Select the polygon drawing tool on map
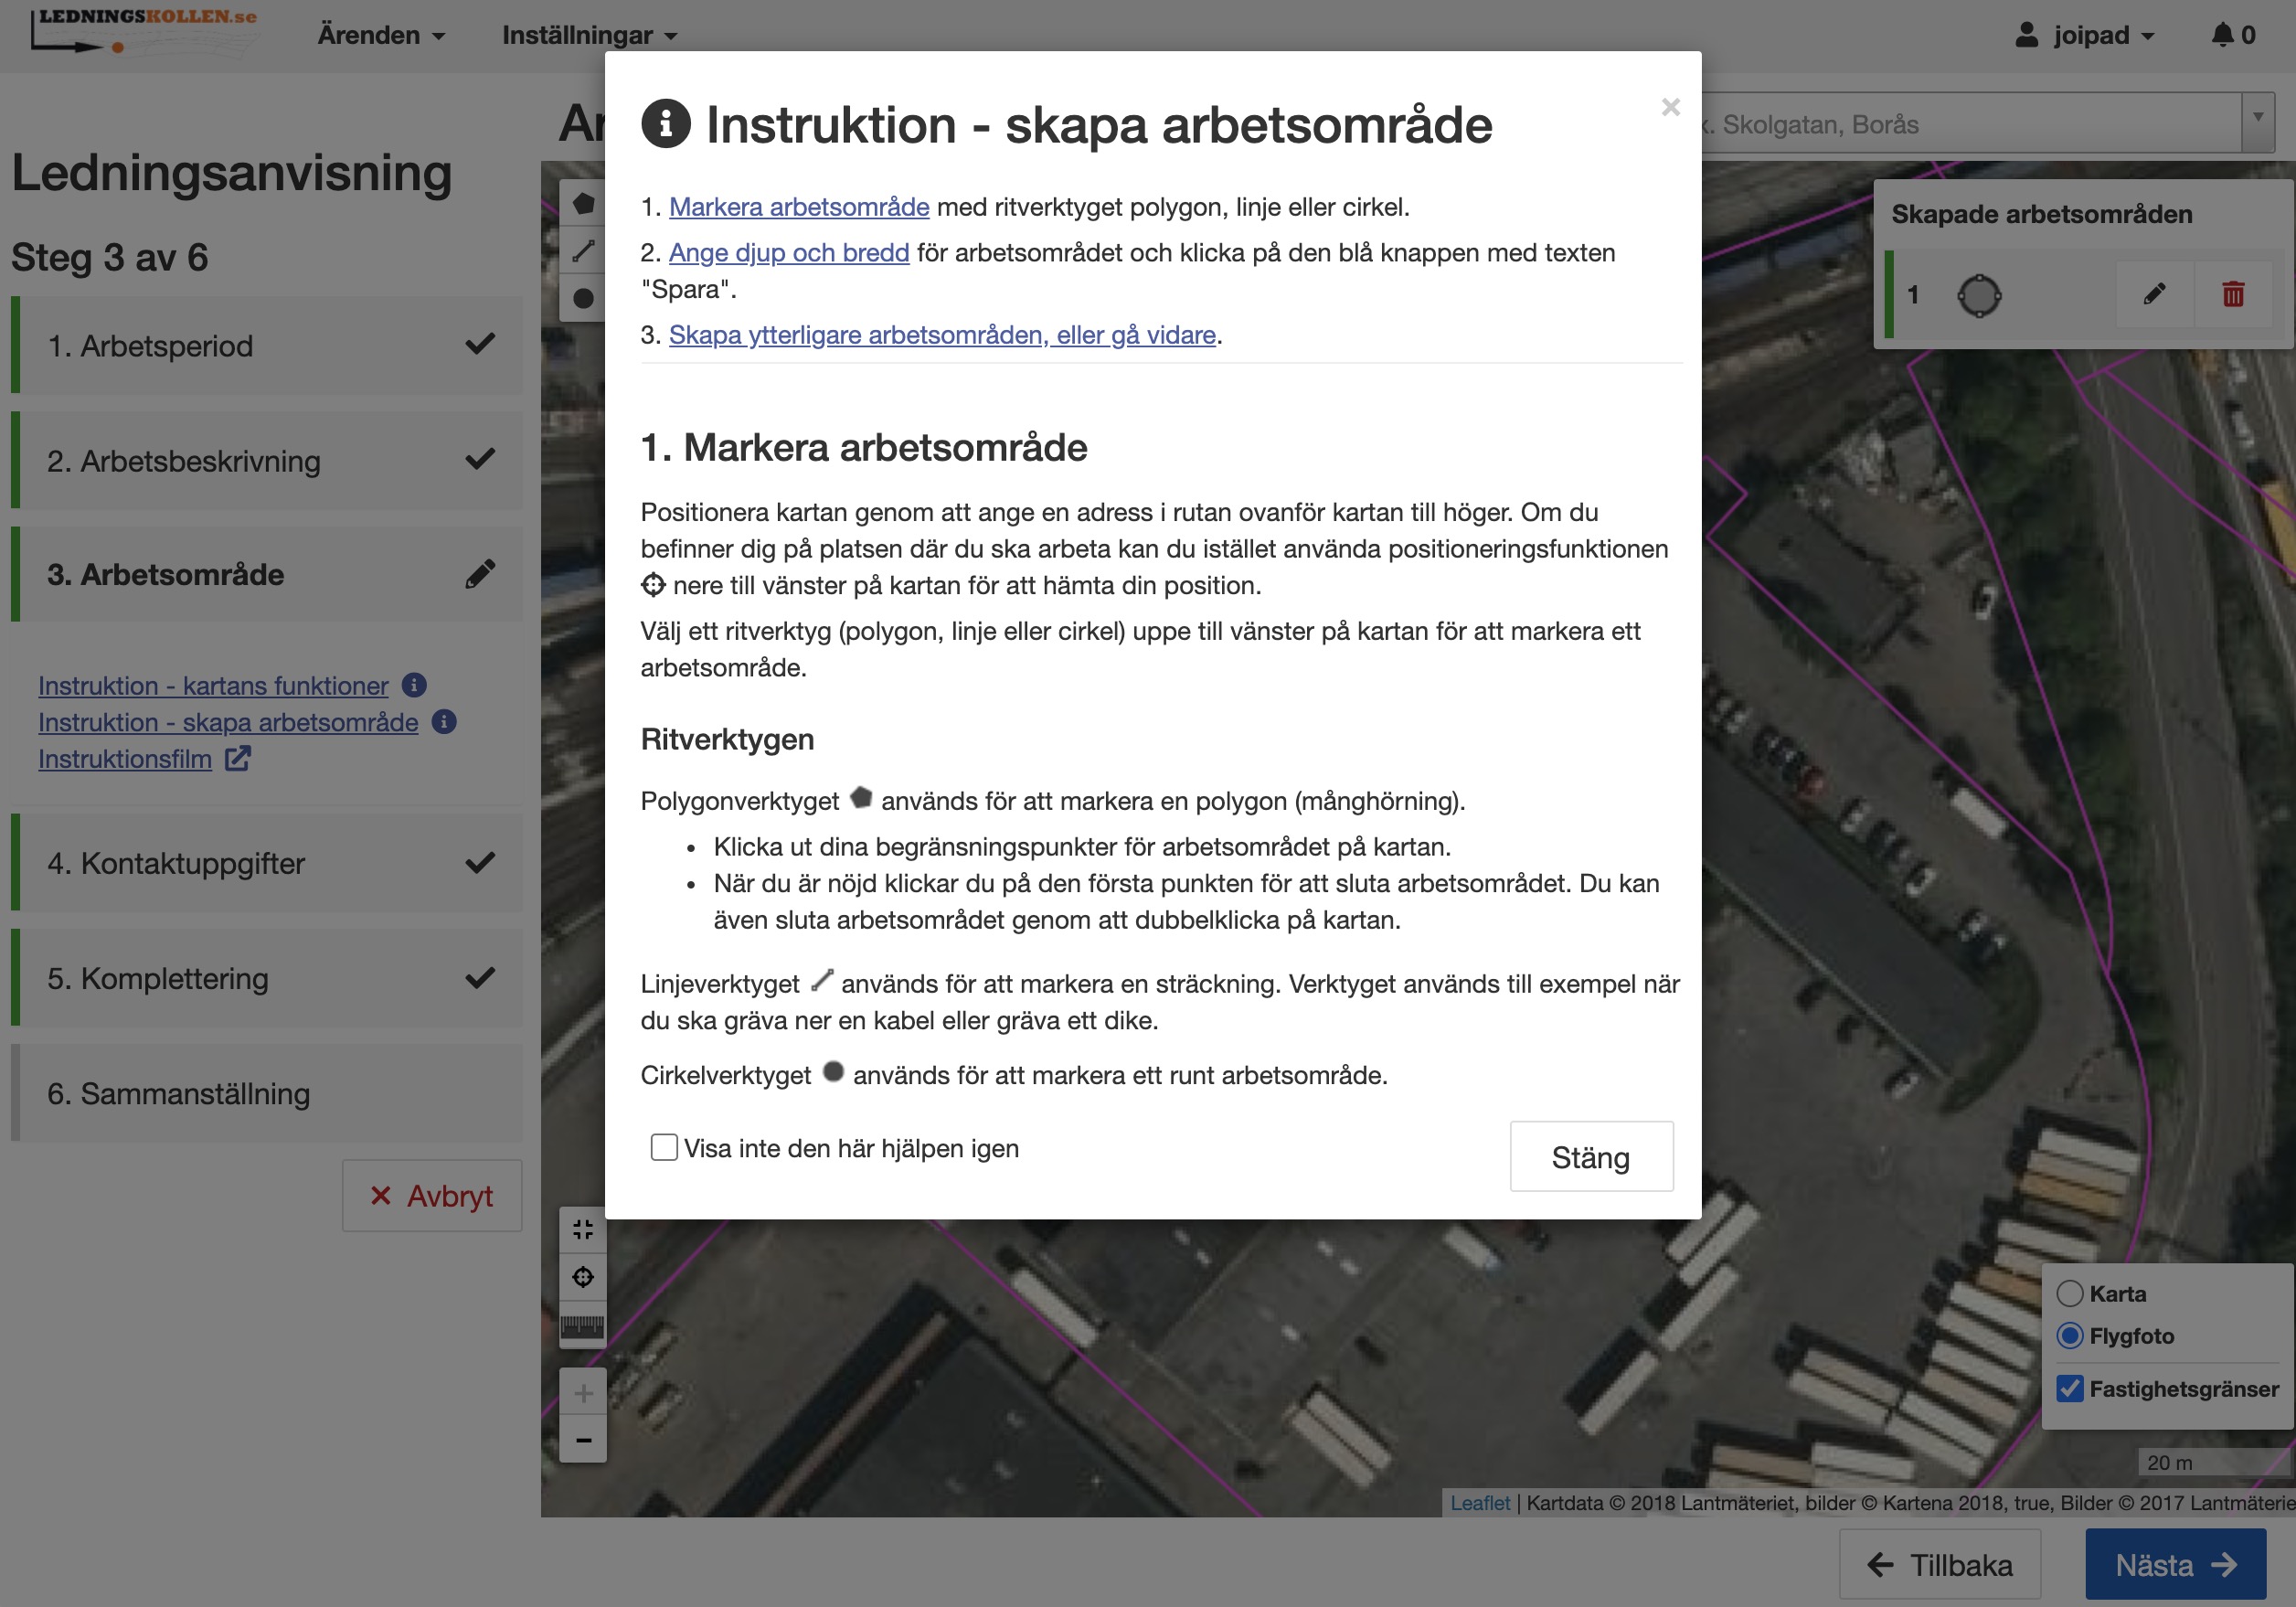2296x1607 pixels. 583,204
